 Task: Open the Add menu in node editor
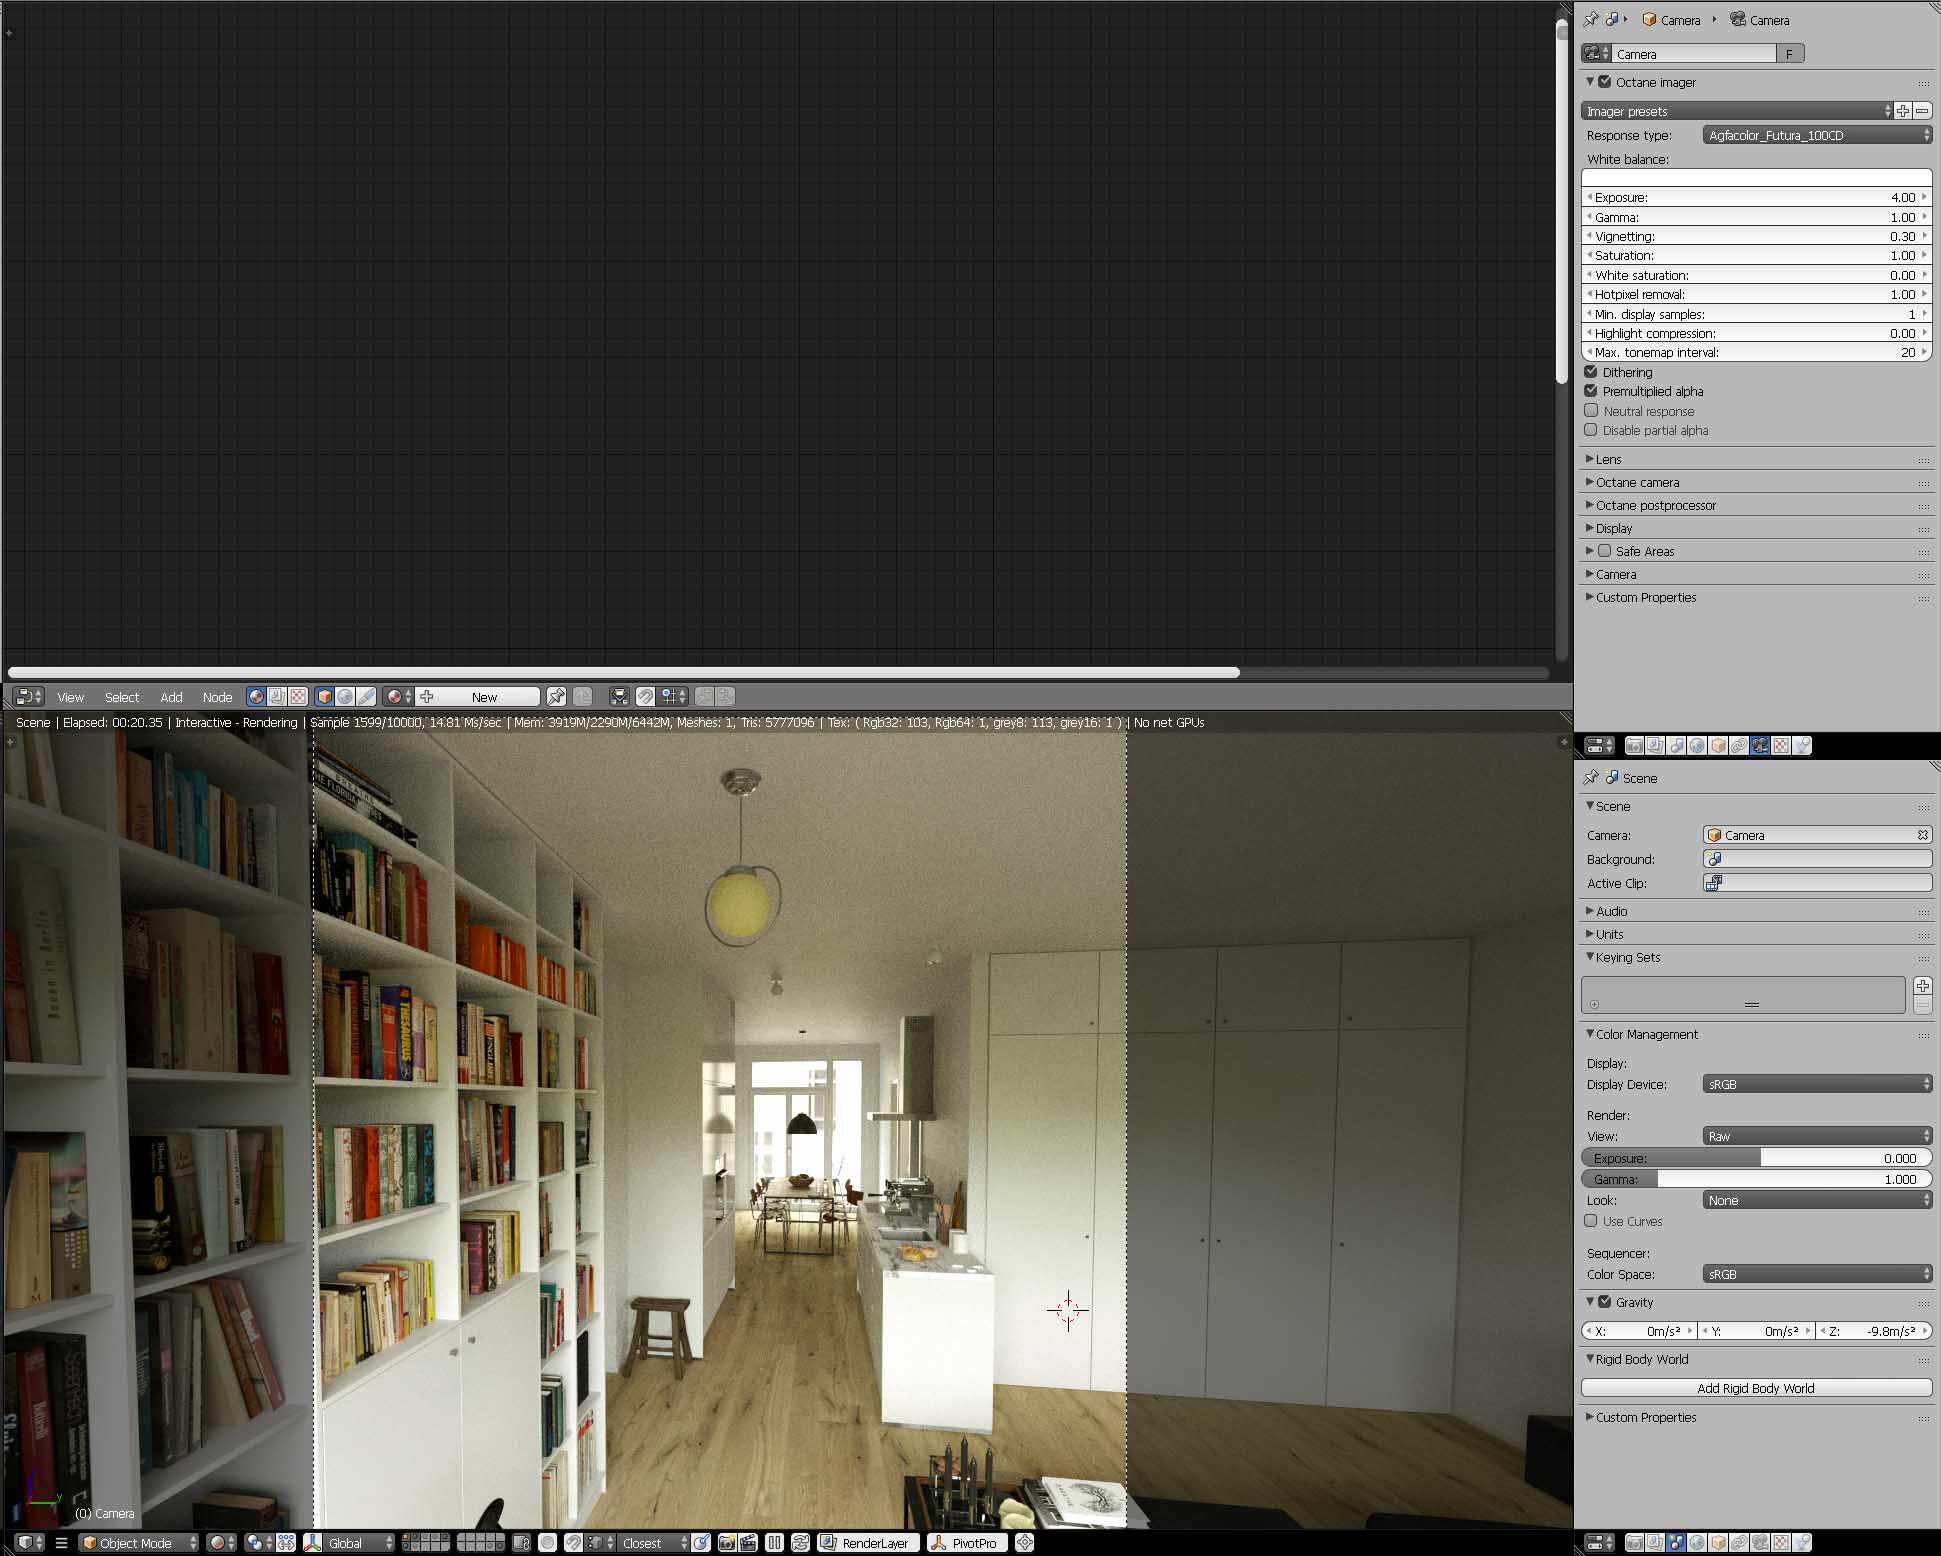coord(171,698)
